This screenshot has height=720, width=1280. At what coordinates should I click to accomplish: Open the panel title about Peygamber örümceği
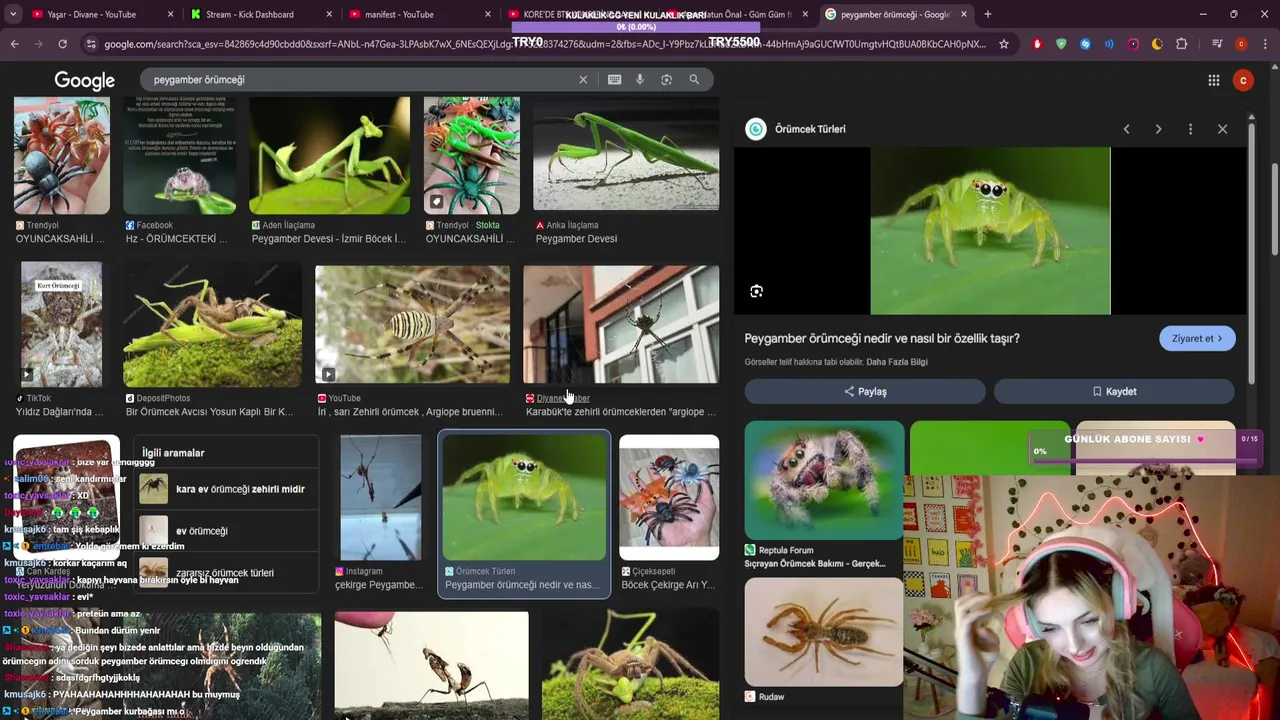pos(882,338)
